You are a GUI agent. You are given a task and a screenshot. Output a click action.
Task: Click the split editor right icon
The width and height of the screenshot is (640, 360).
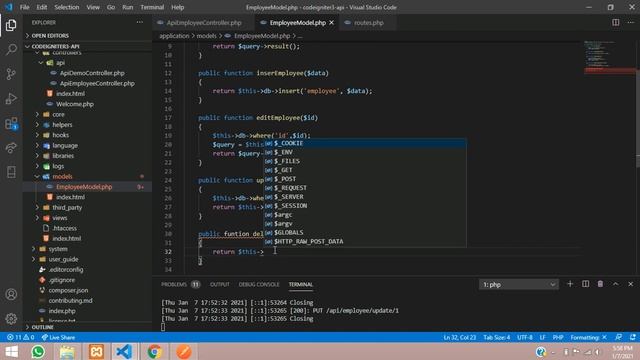[616, 22]
